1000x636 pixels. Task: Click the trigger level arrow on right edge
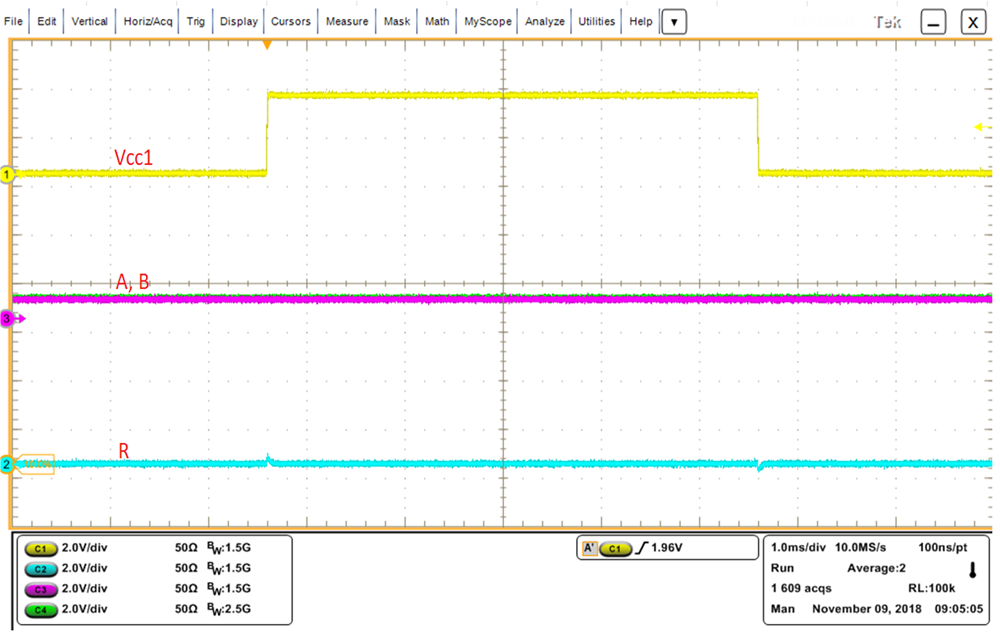coord(985,126)
